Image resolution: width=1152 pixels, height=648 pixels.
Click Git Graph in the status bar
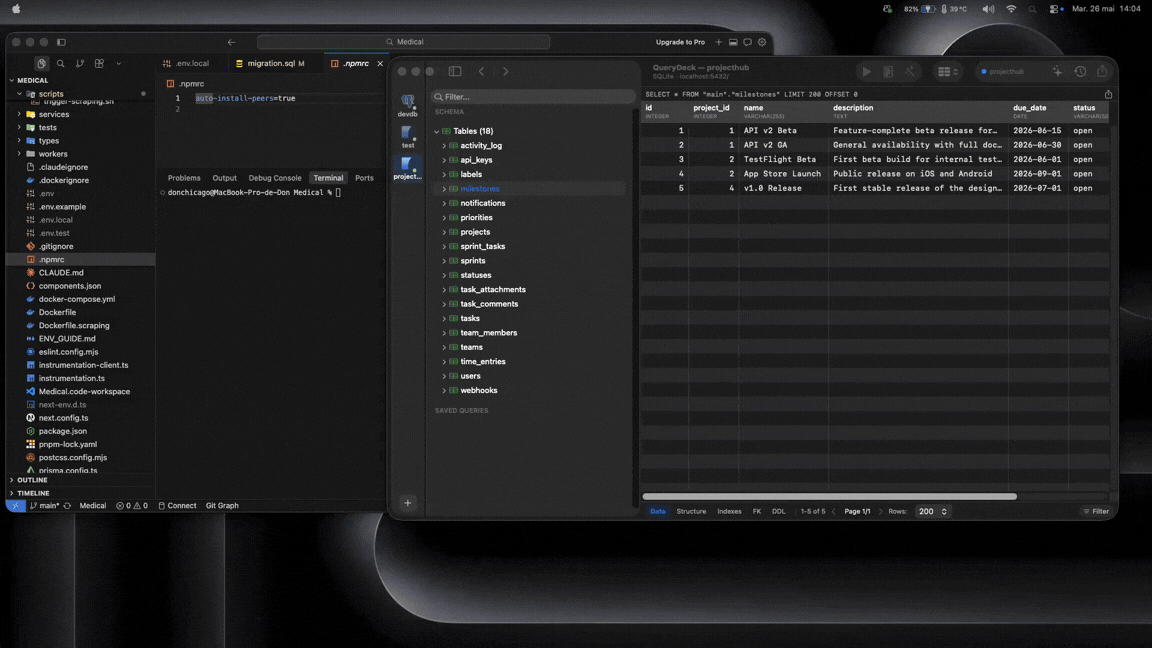click(x=222, y=505)
